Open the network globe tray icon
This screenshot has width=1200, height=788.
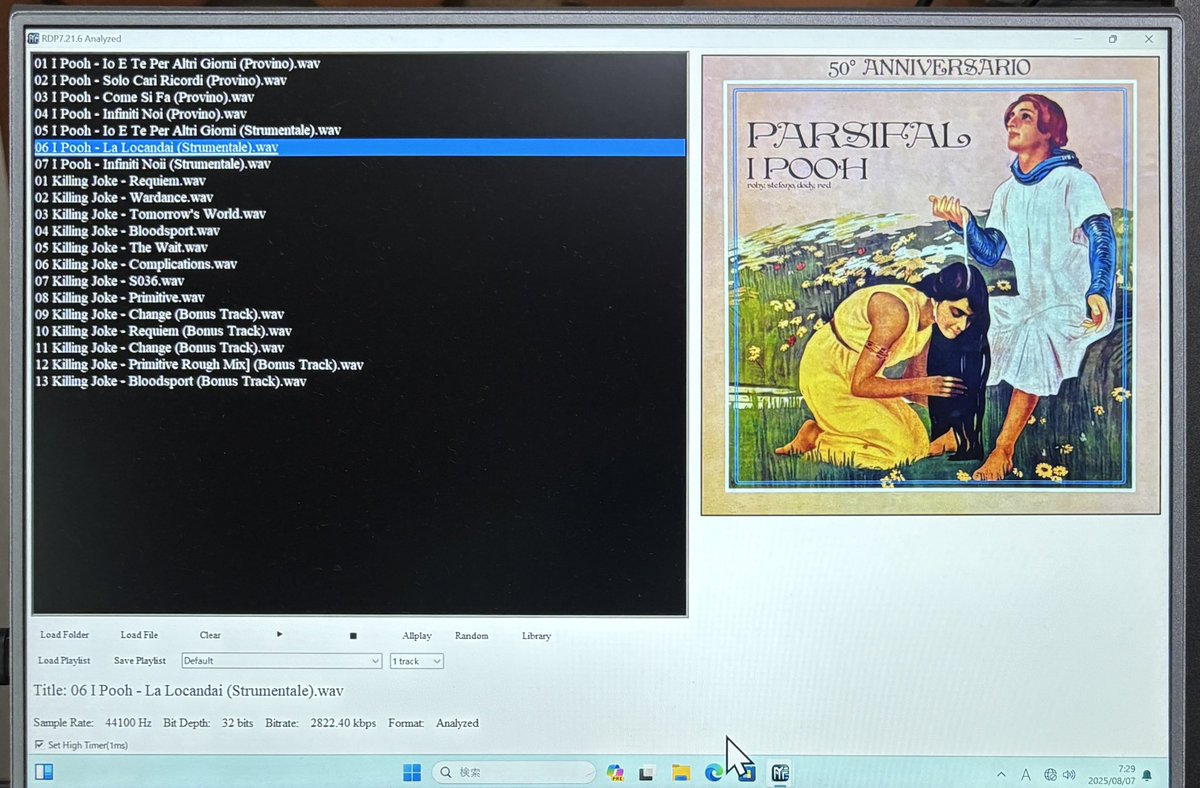(x=1050, y=775)
